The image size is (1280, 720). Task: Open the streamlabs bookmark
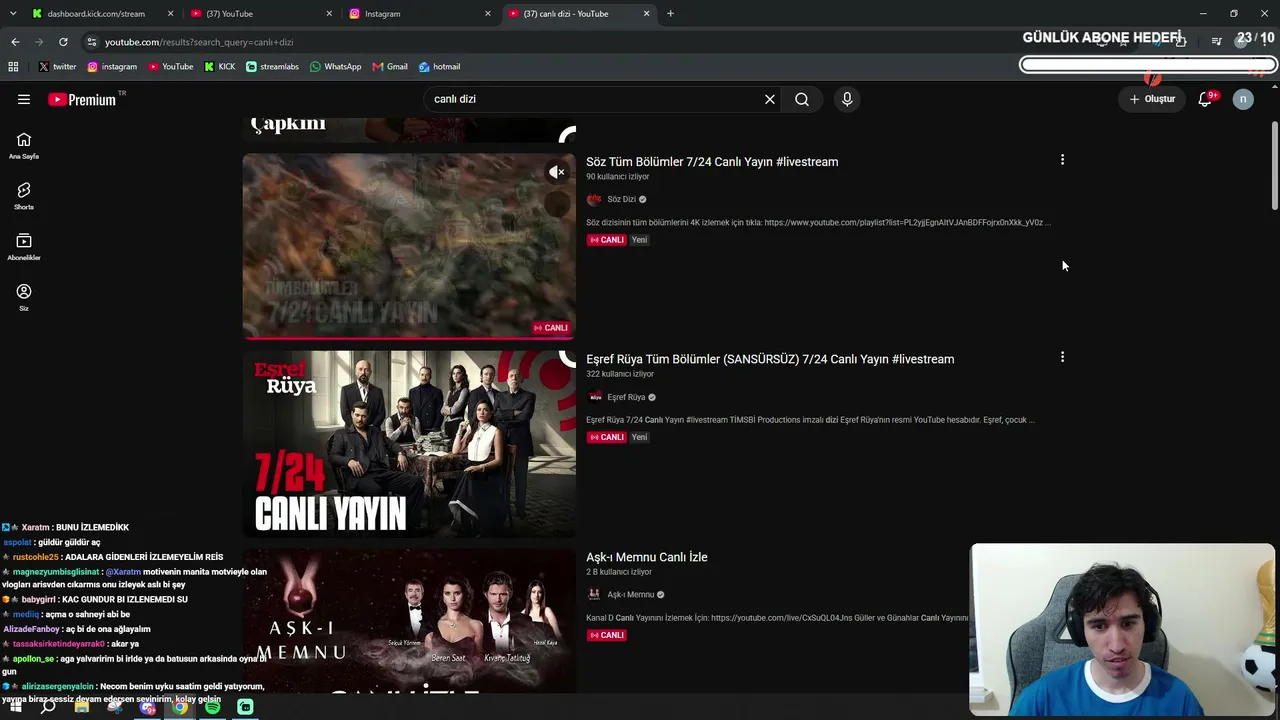coord(272,67)
